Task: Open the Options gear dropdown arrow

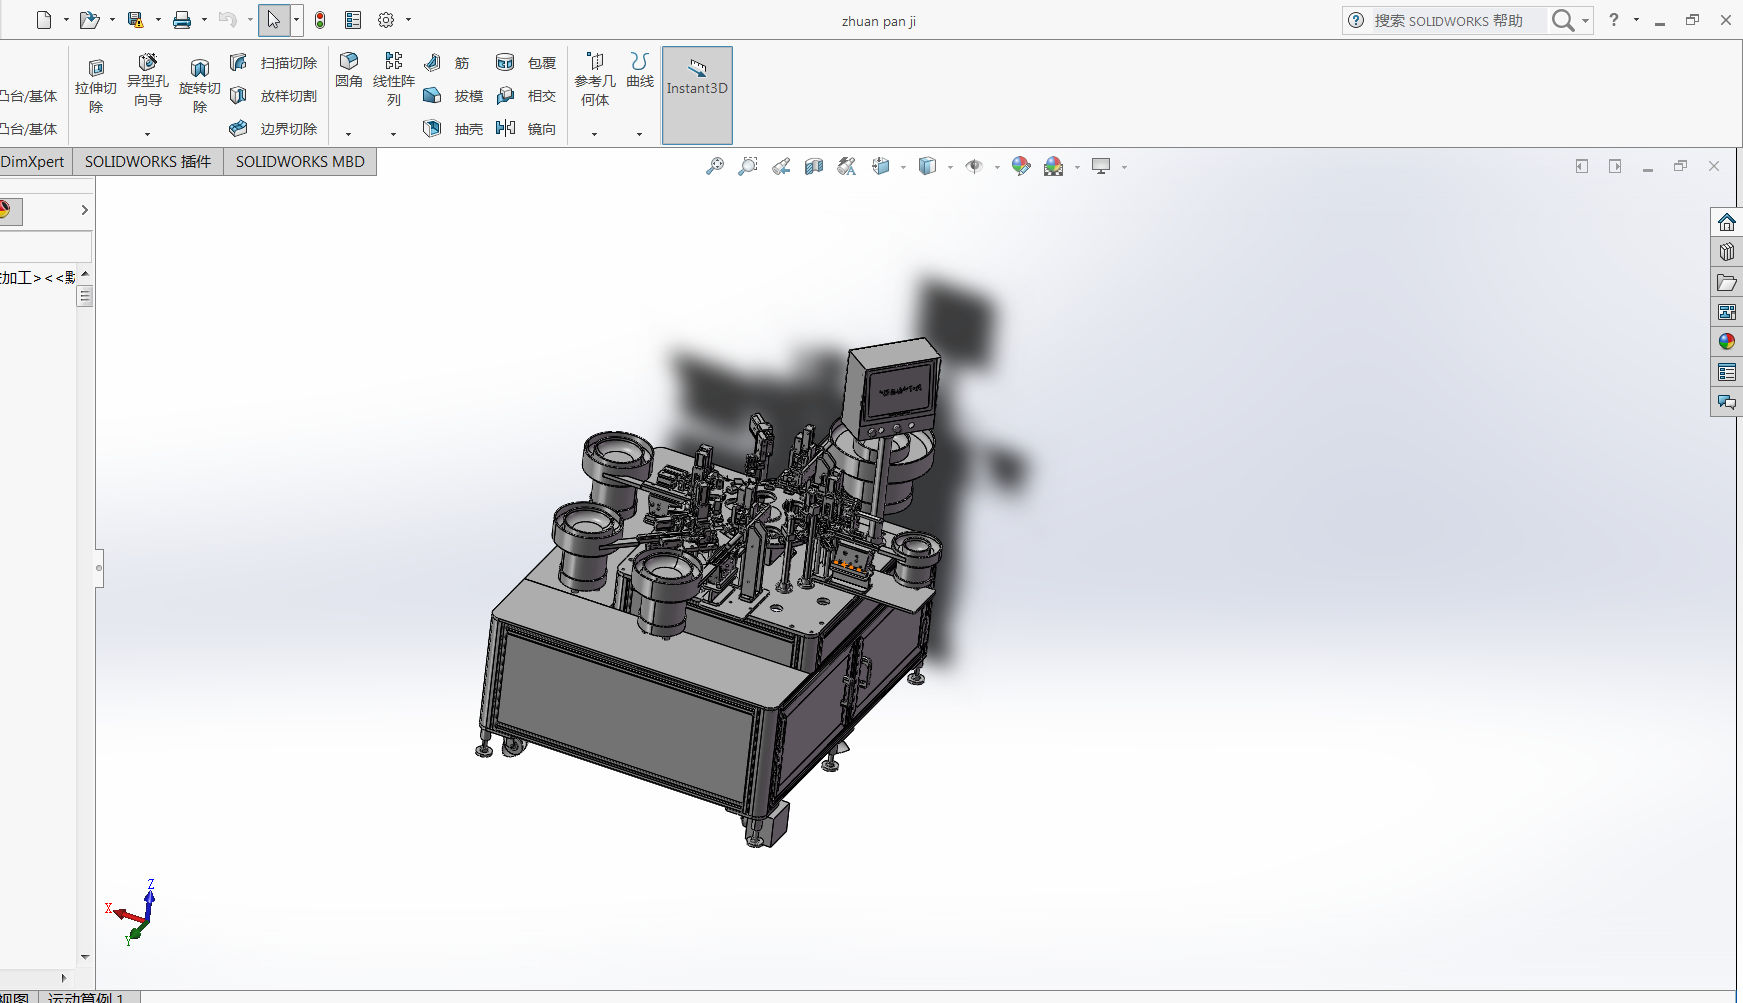Action: click(x=408, y=20)
